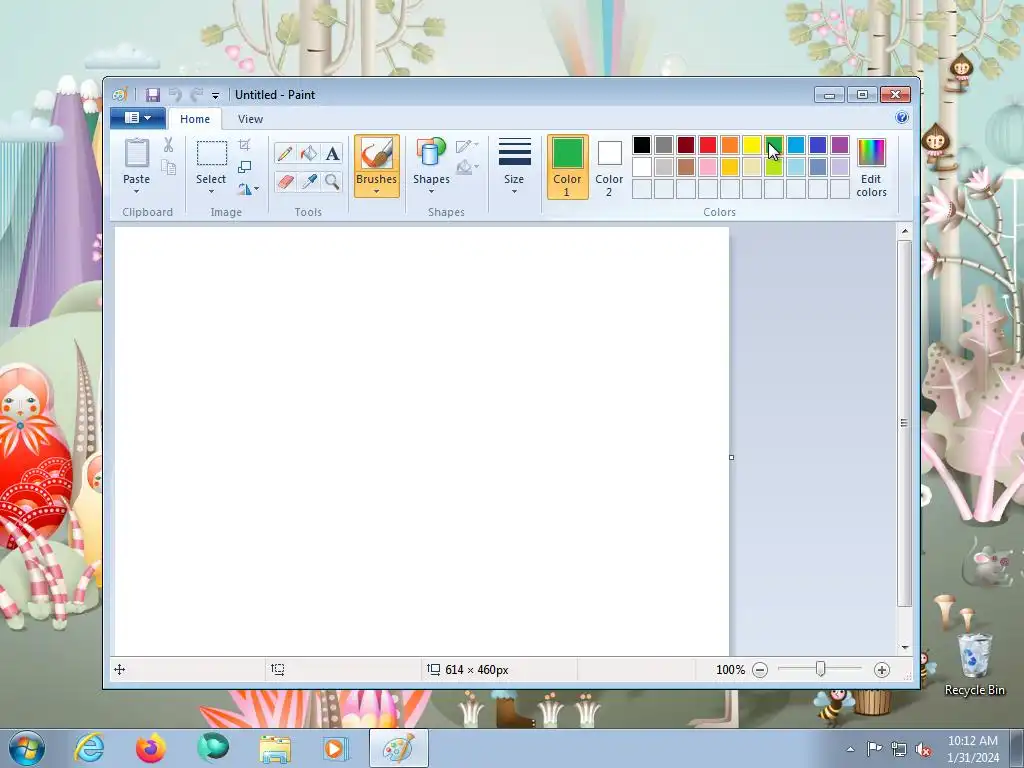Open the shape Outline dropdown

(467, 146)
